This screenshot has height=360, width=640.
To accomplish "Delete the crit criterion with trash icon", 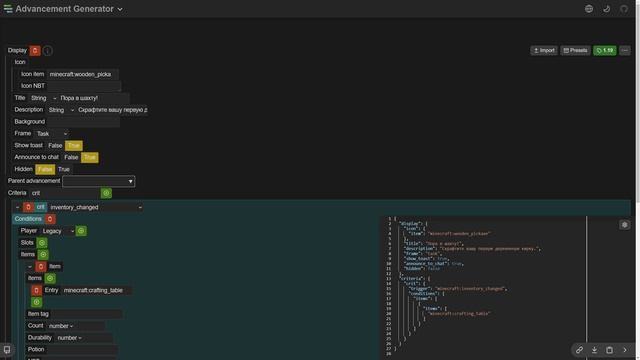I will pos(28,207).
